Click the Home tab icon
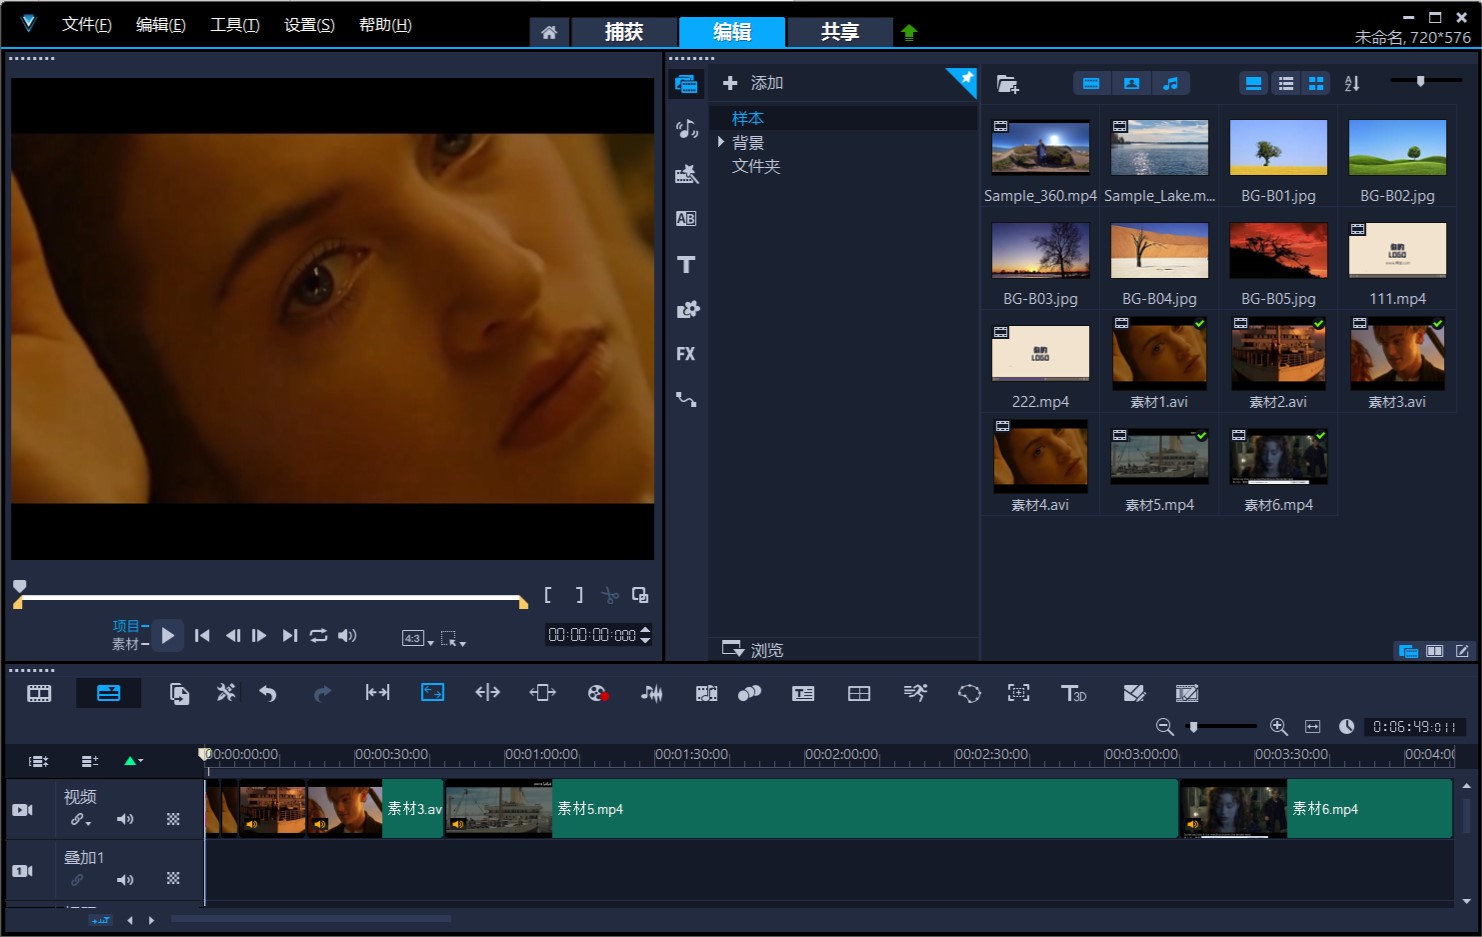Viewport: 1482px width, 937px height. [549, 32]
